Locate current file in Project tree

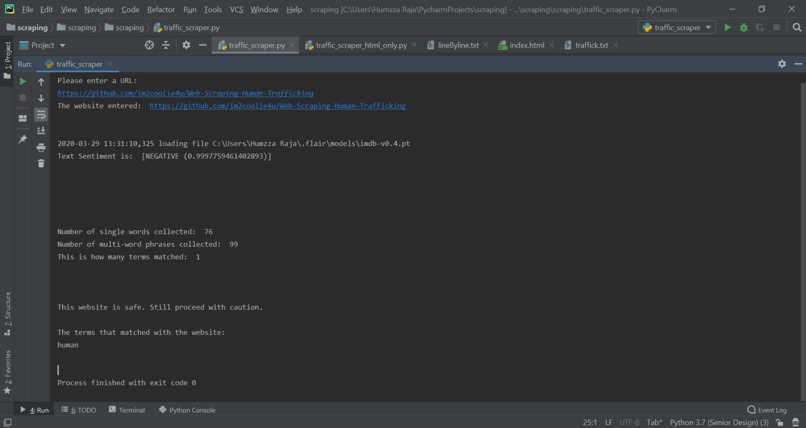tap(149, 45)
